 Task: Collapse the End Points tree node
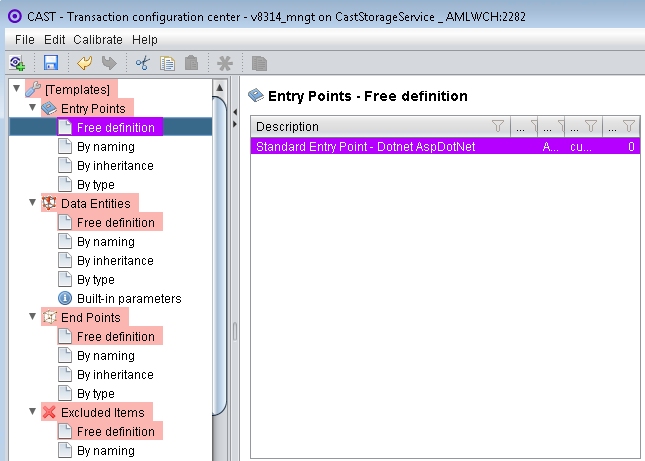pos(32,317)
